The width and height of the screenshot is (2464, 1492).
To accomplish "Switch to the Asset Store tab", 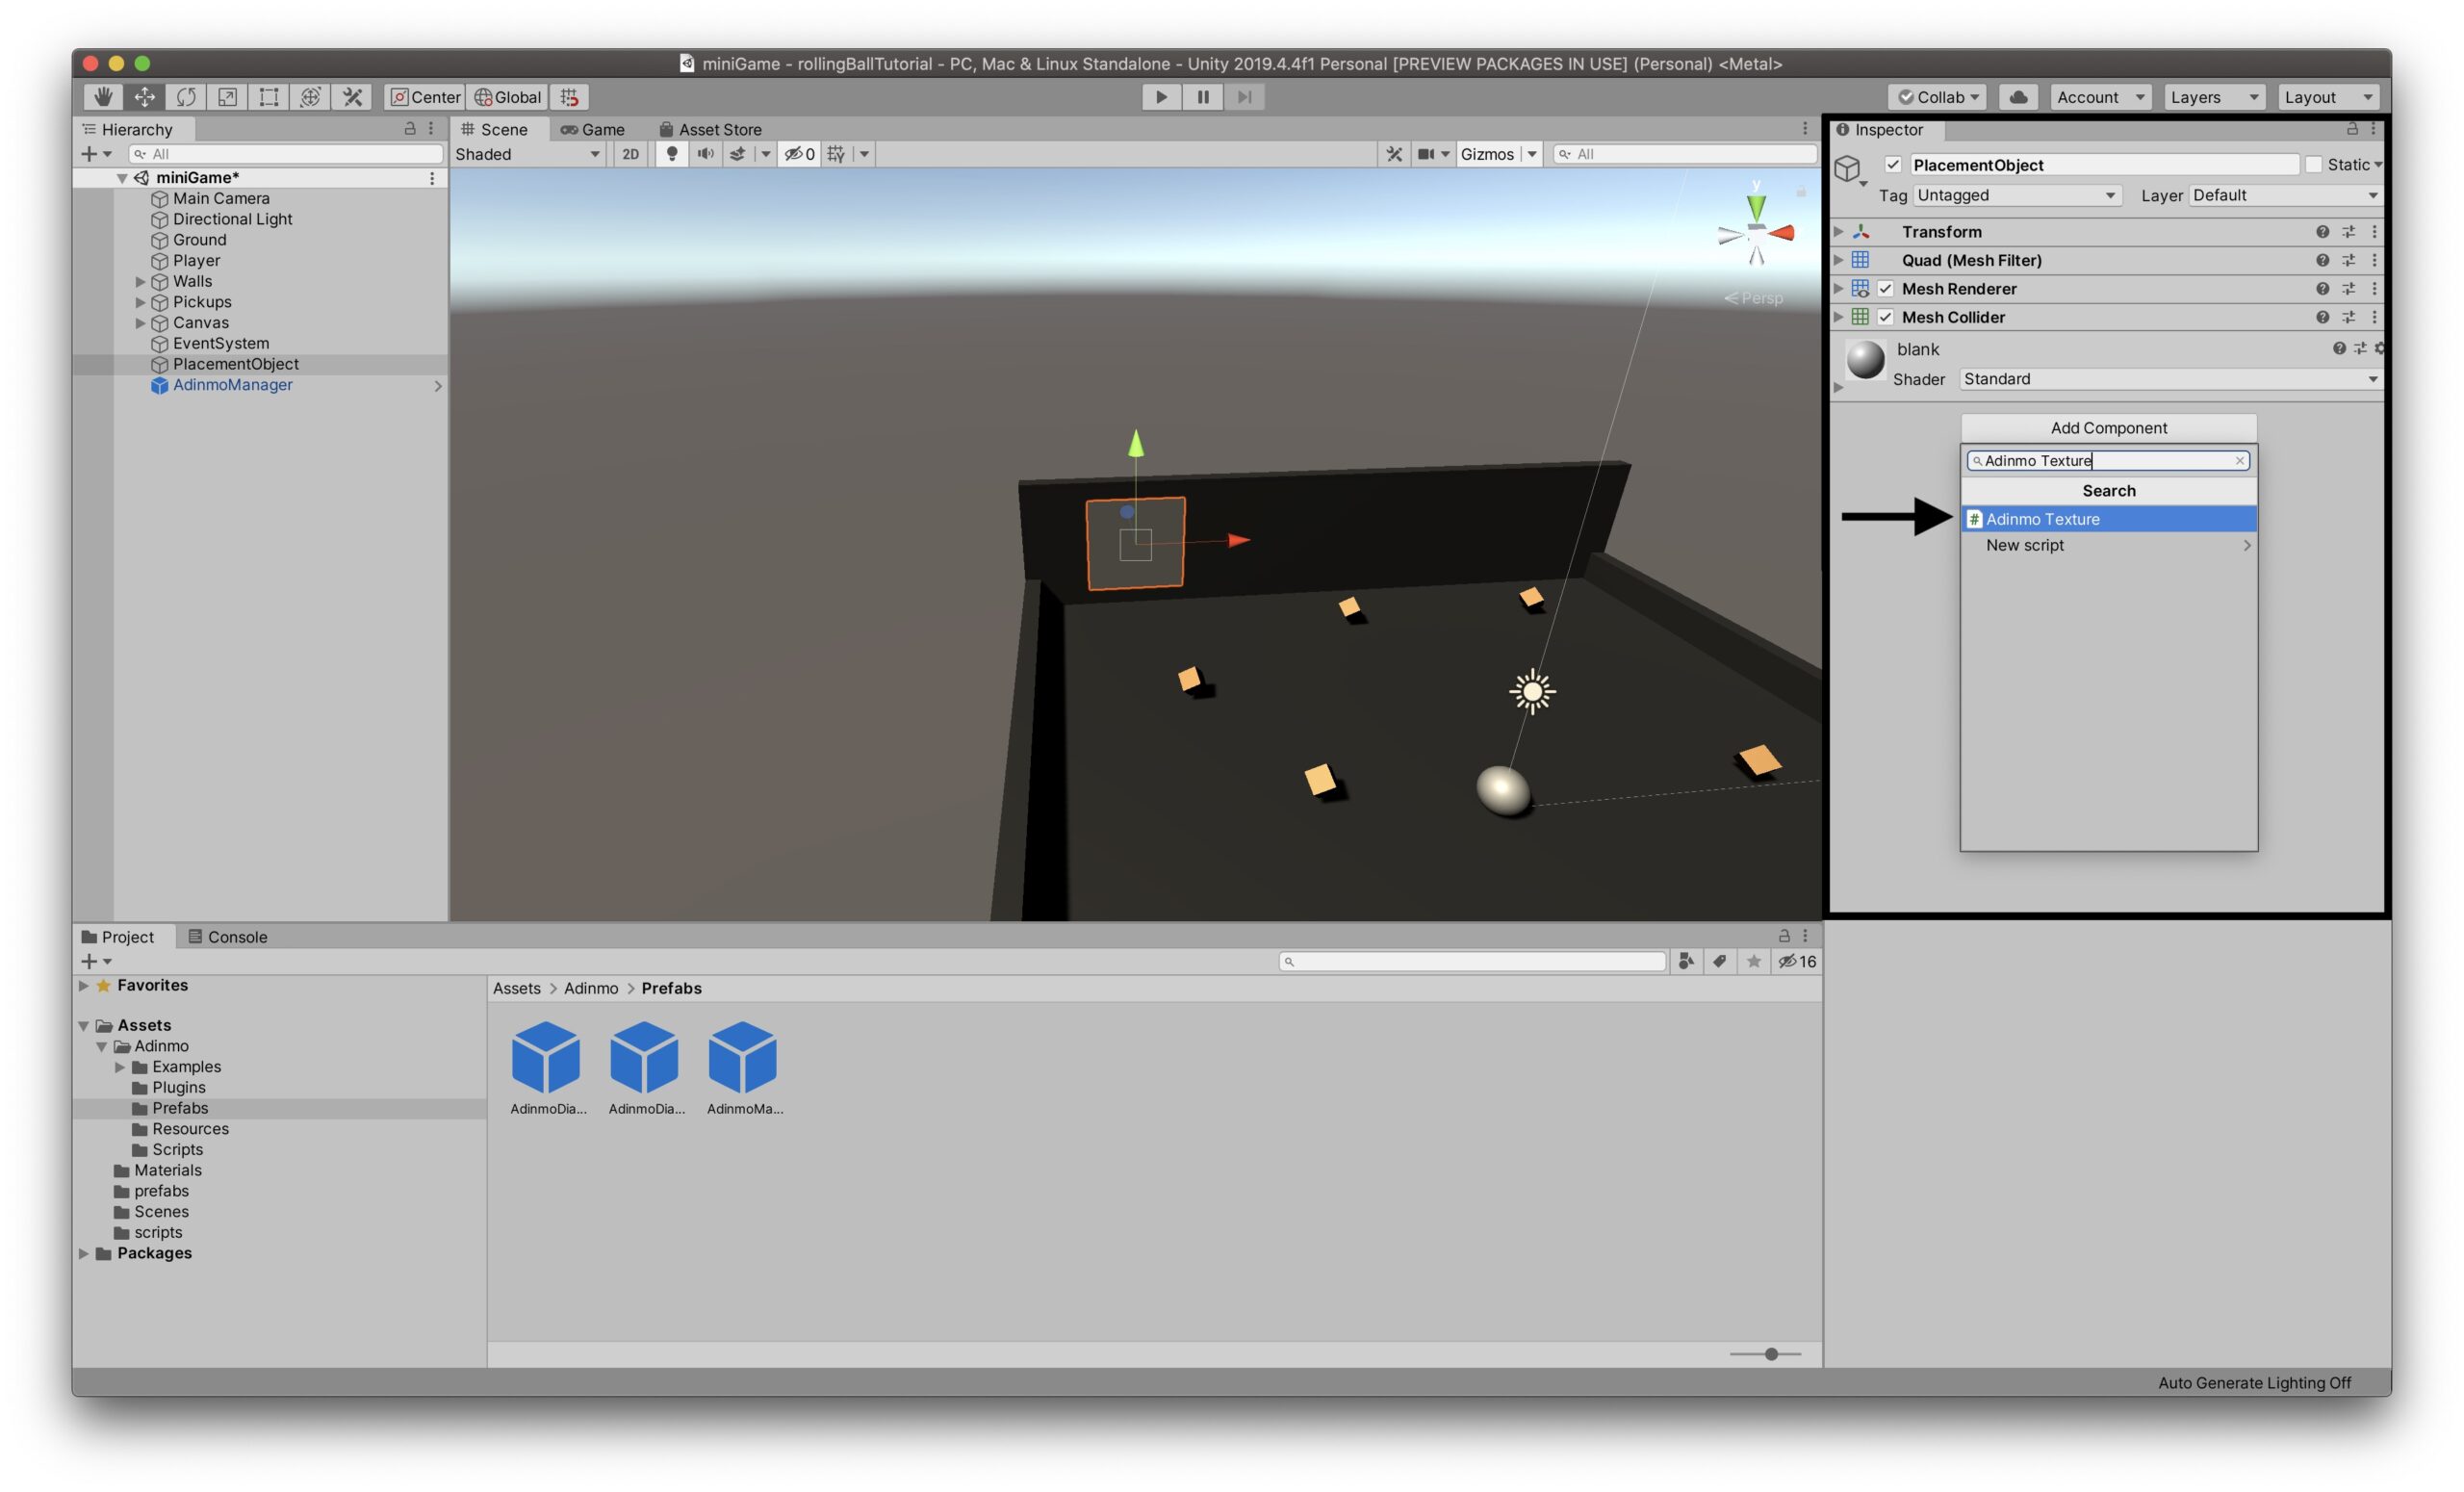I will pos(711,129).
